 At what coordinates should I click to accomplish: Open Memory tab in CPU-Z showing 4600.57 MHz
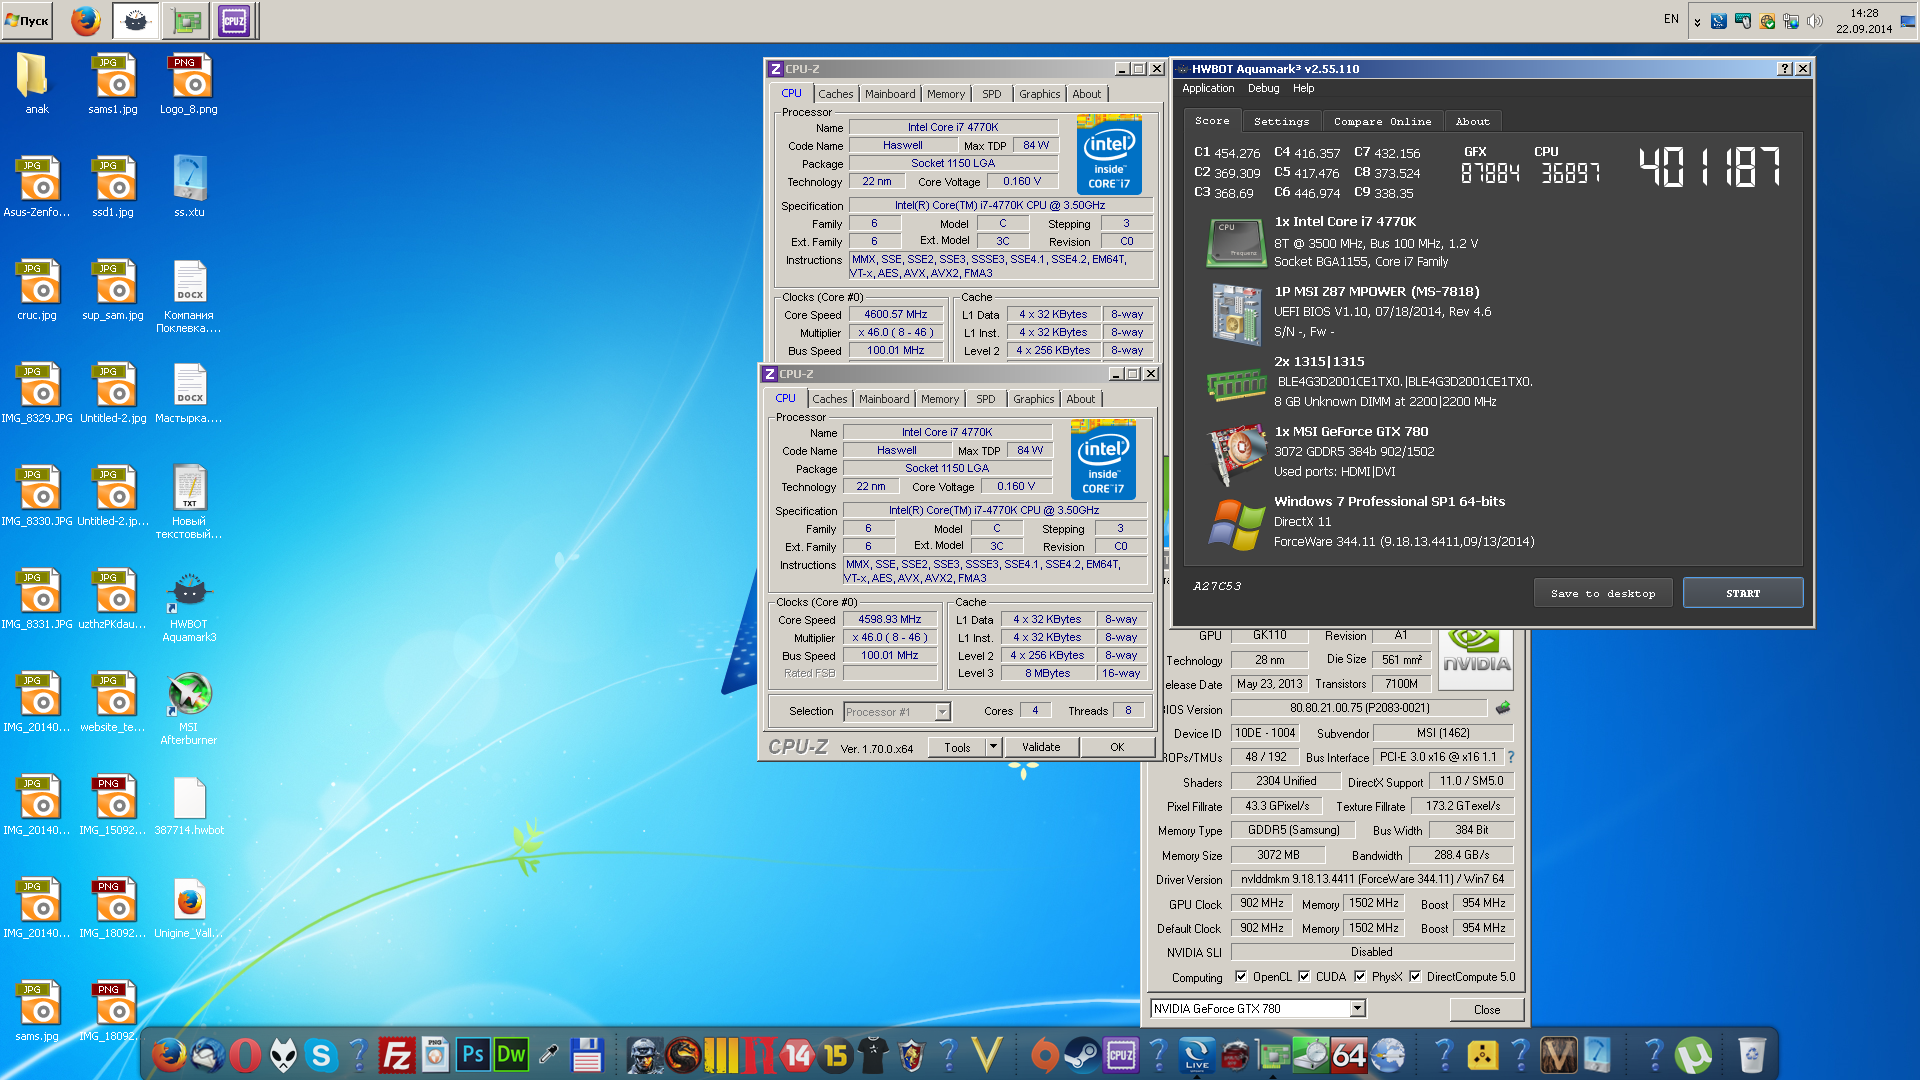coord(945,94)
